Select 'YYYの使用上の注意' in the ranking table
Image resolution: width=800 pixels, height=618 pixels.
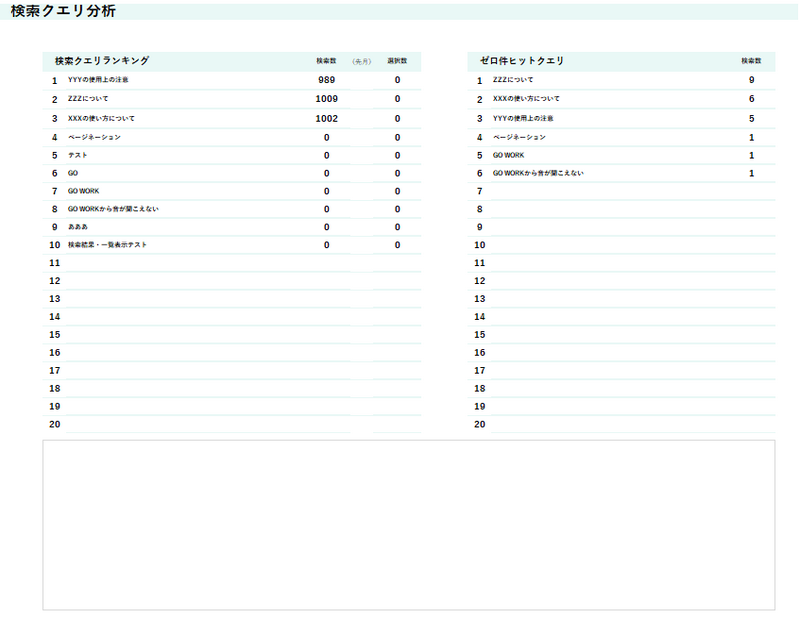[x=98, y=80]
